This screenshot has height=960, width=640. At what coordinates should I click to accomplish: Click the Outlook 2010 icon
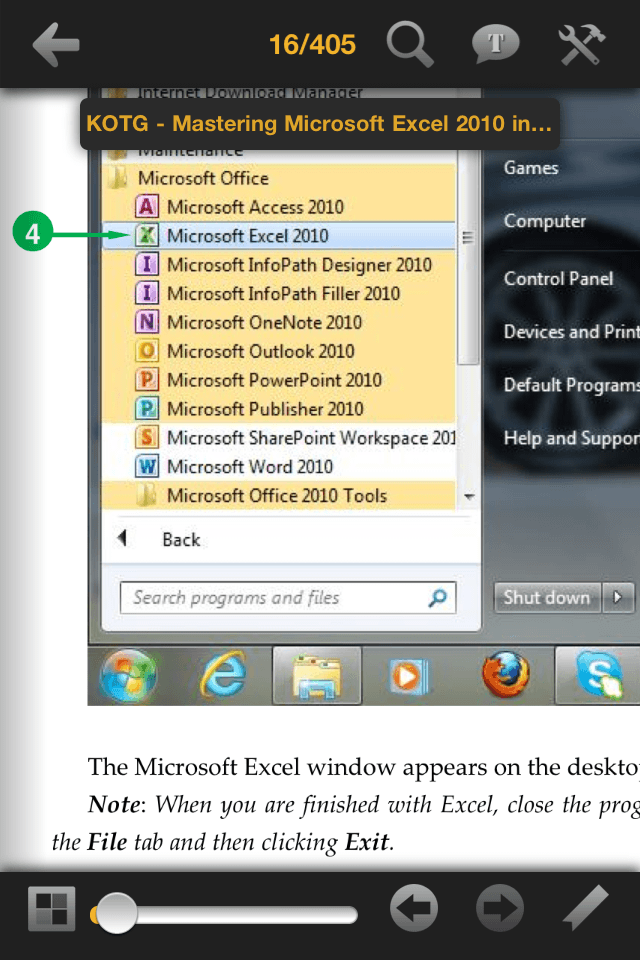tap(147, 351)
